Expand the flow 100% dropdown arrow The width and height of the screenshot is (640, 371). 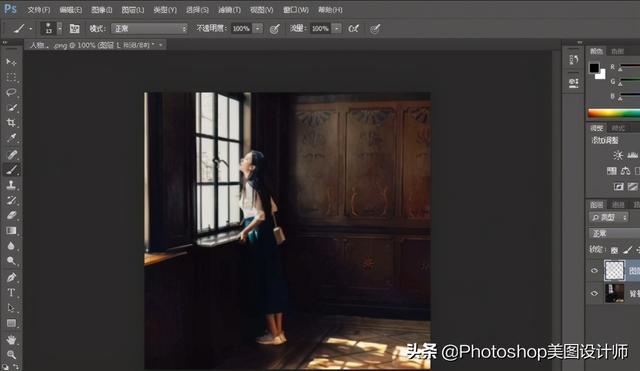337,29
